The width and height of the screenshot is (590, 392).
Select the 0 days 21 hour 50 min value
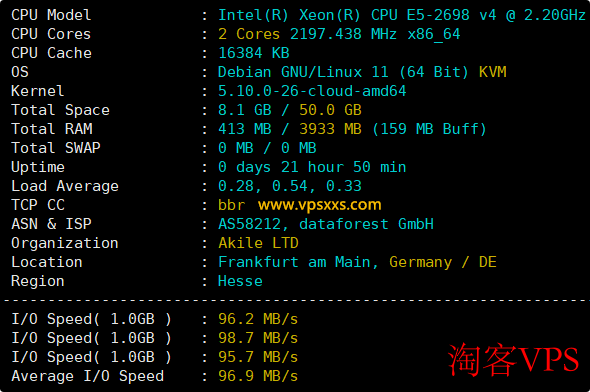click(x=312, y=167)
